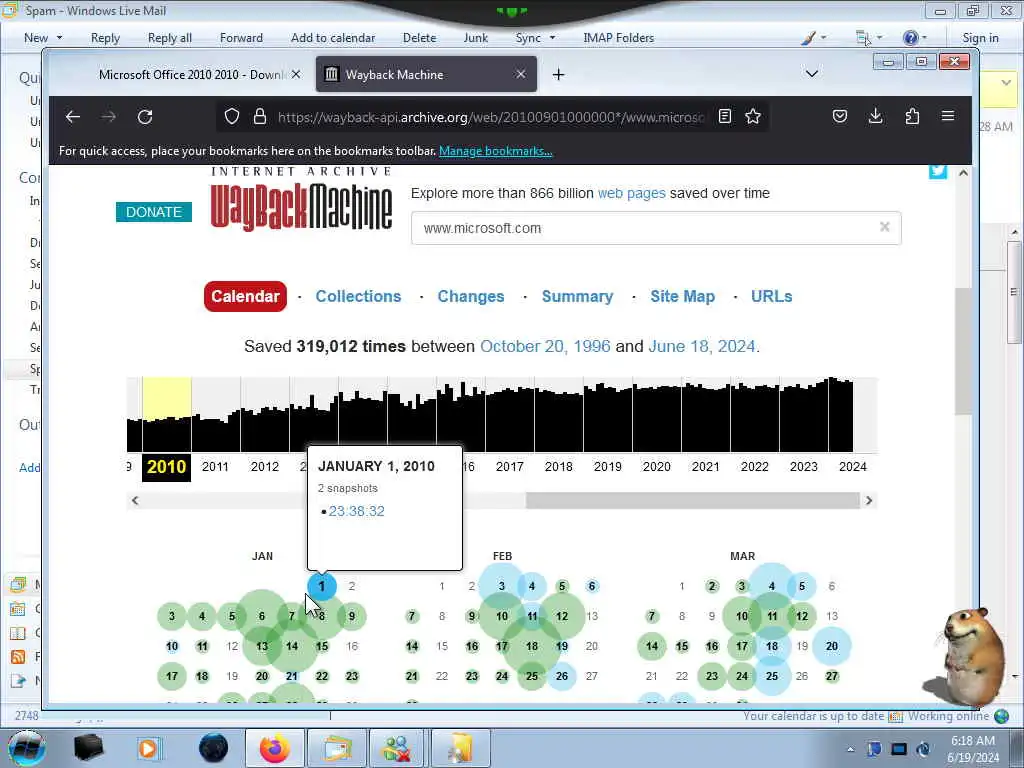
Task: Clear the www.microsoft.com search field
Action: pyautogui.click(x=885, y=227)
